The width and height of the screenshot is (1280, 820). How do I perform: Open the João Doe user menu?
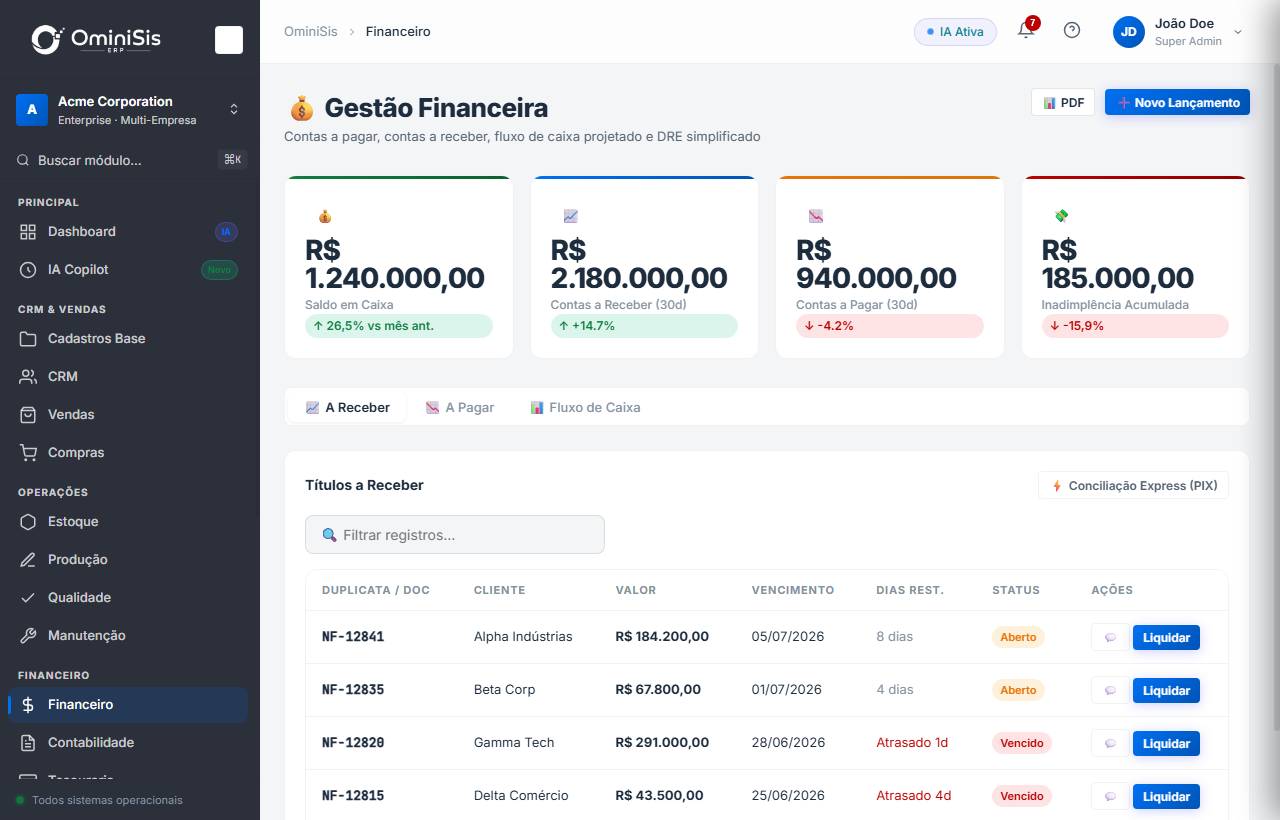(x=1178, y=32)
